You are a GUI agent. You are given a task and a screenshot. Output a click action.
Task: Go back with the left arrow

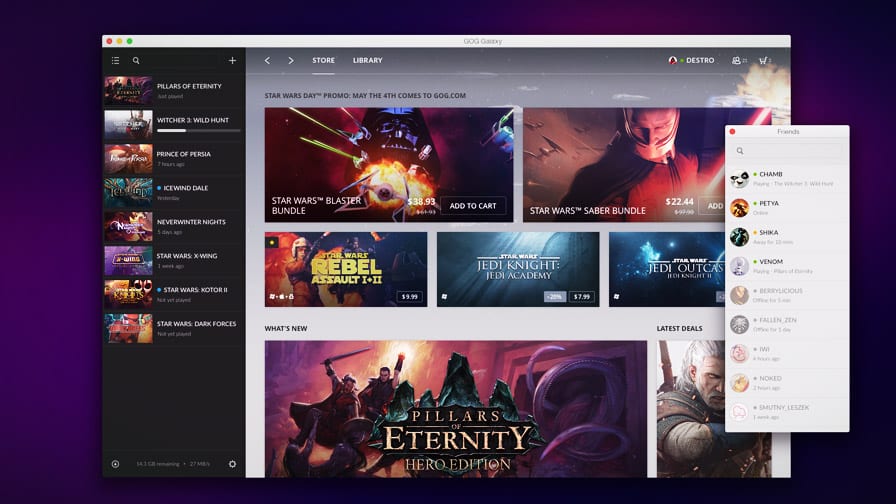(267, 60)
